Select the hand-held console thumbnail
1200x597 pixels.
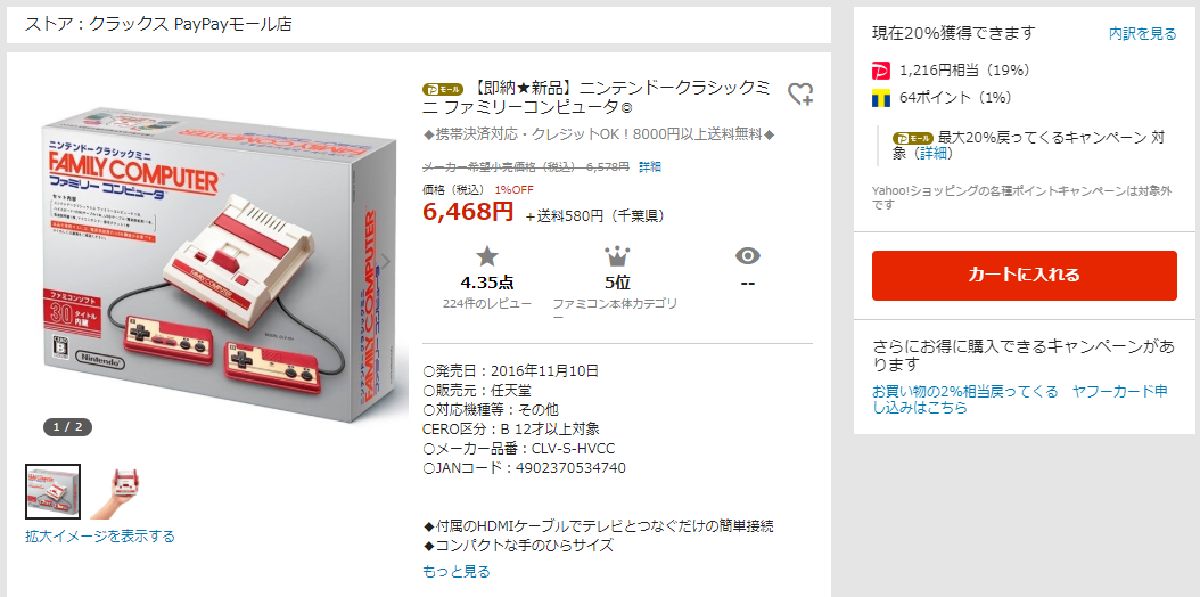116,492
